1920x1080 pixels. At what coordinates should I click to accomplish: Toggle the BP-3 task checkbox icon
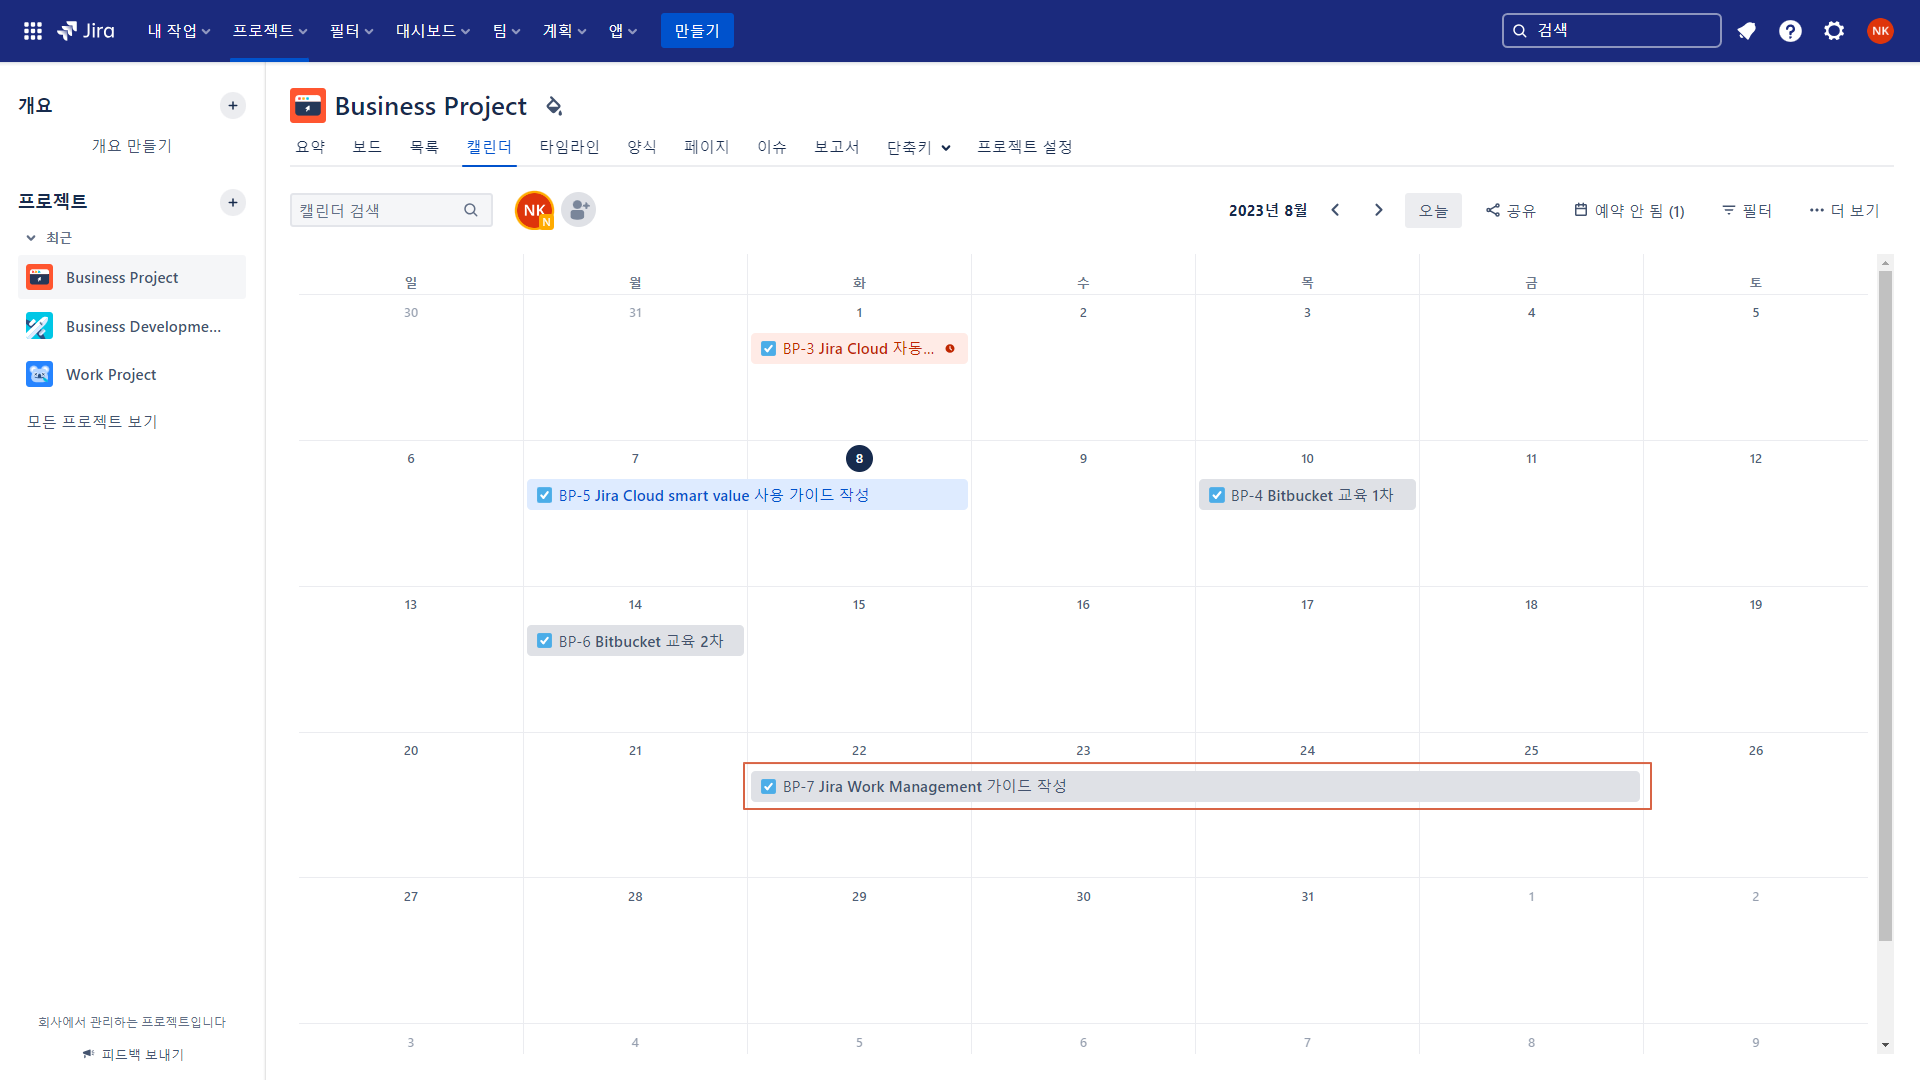click(768, 349)
